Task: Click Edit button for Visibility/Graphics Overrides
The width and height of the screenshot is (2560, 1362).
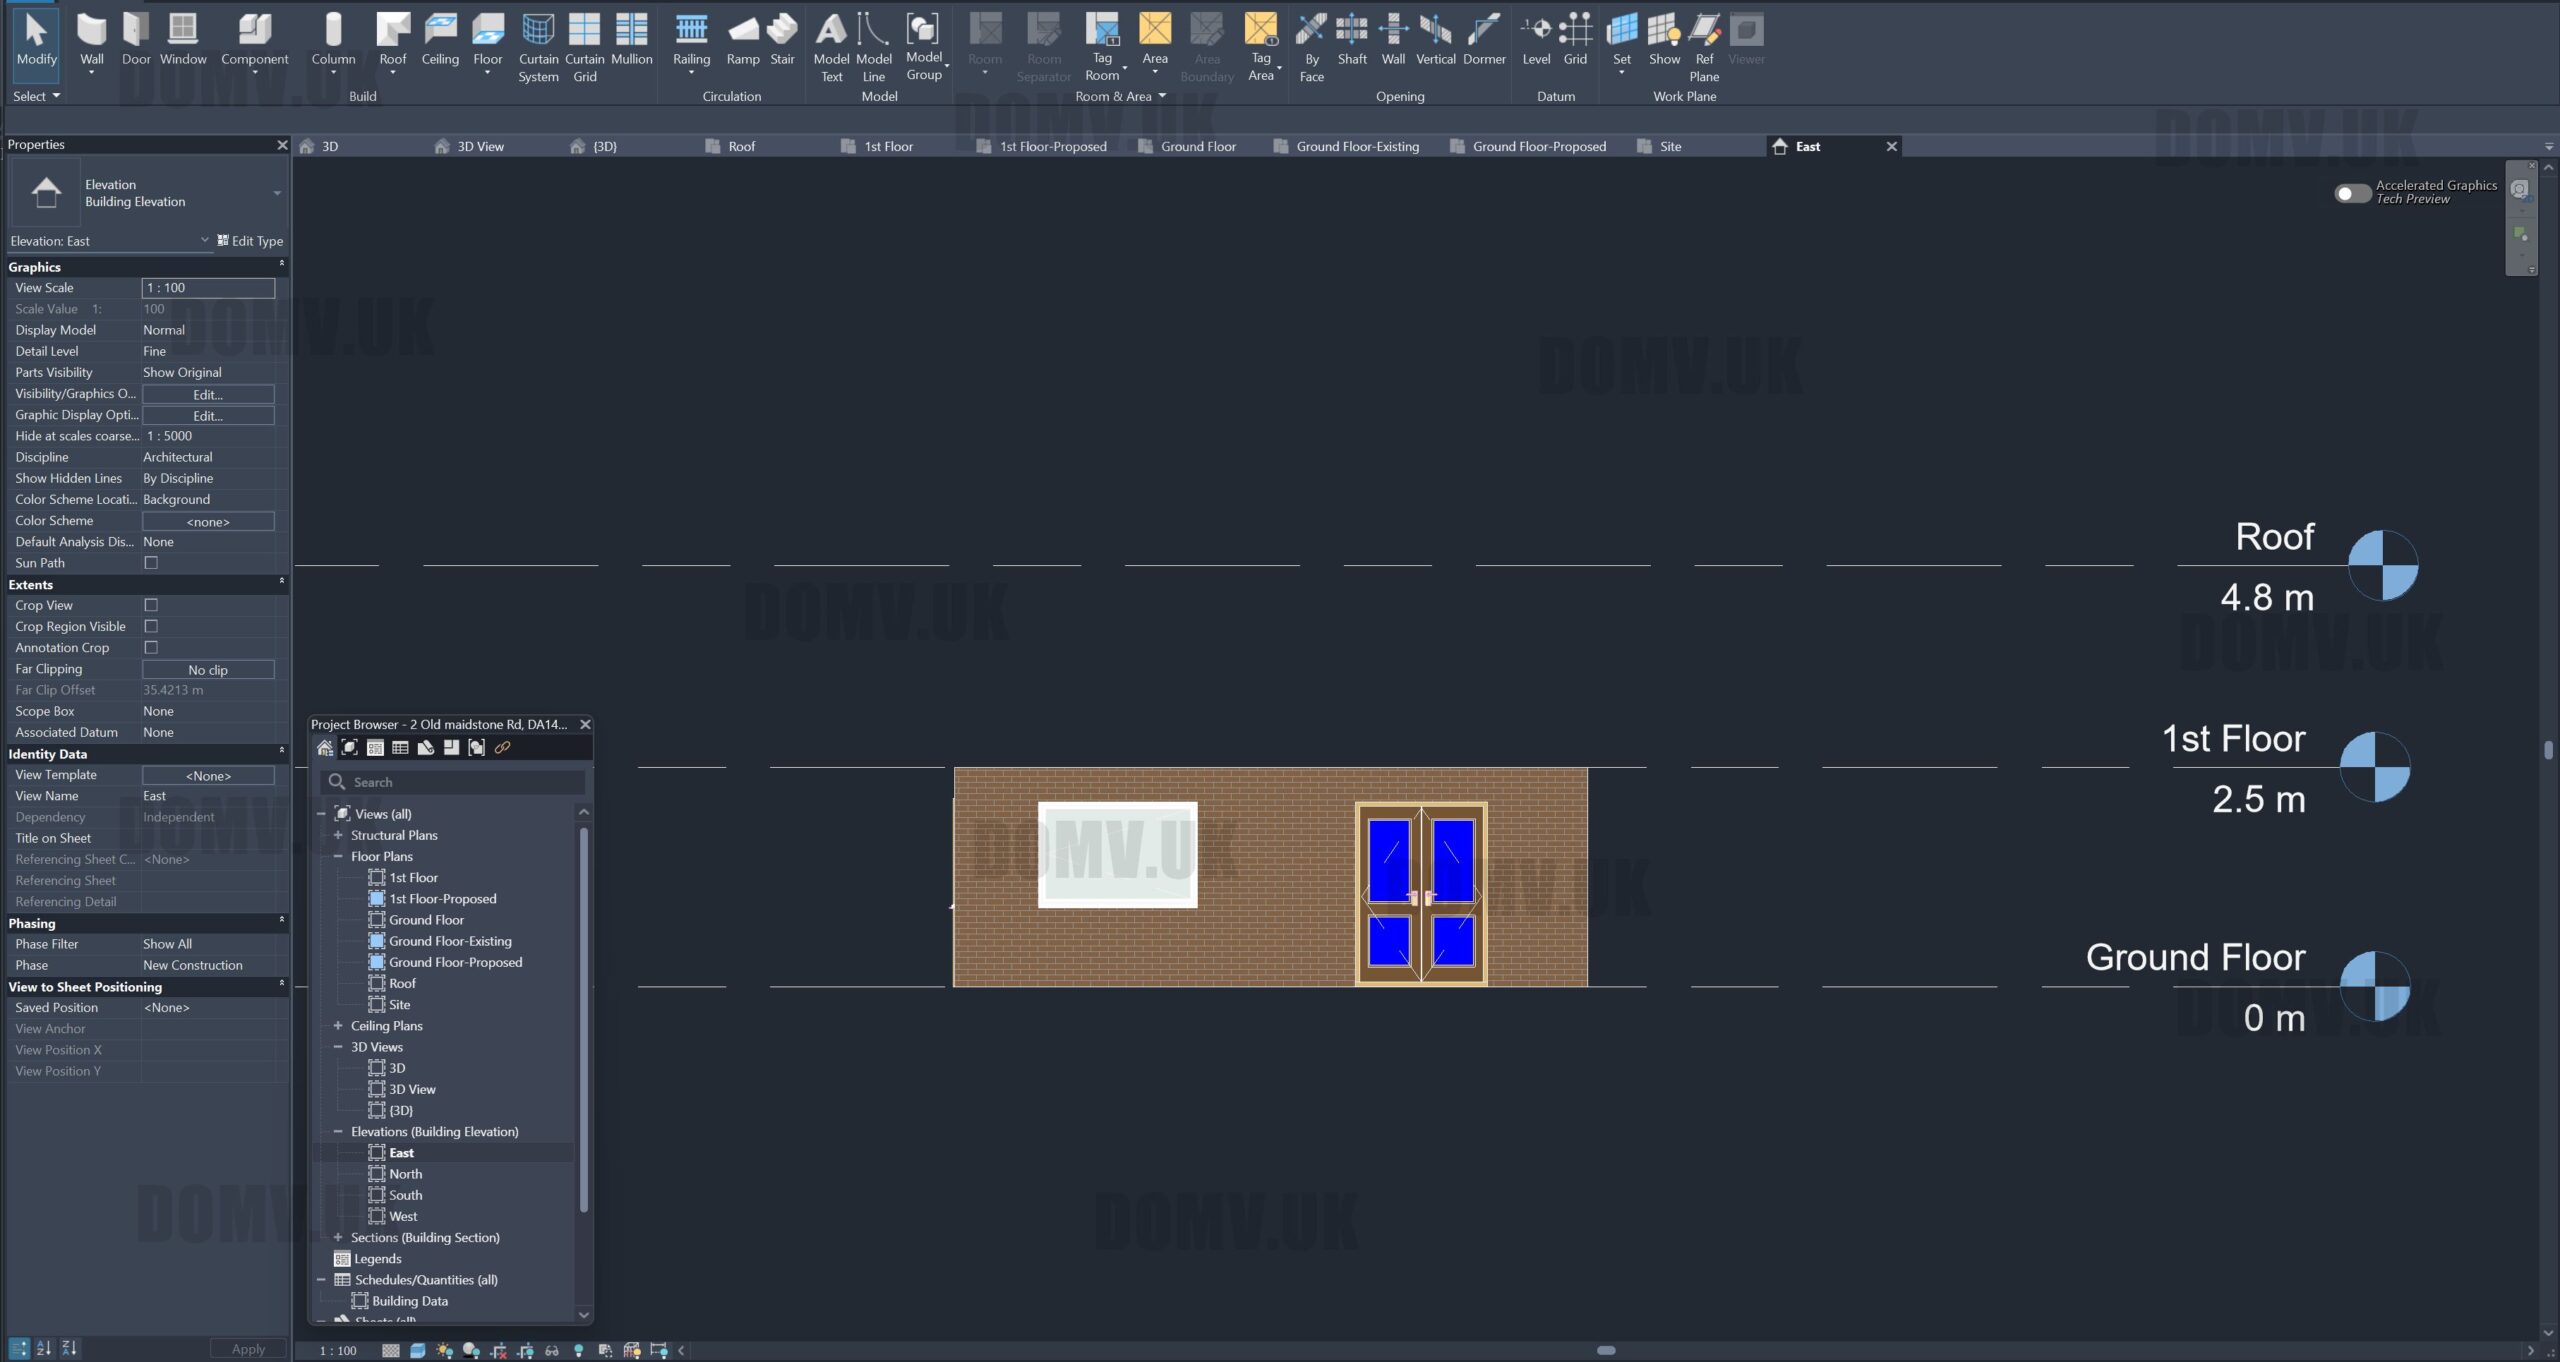Action: (x=208, y=394)
